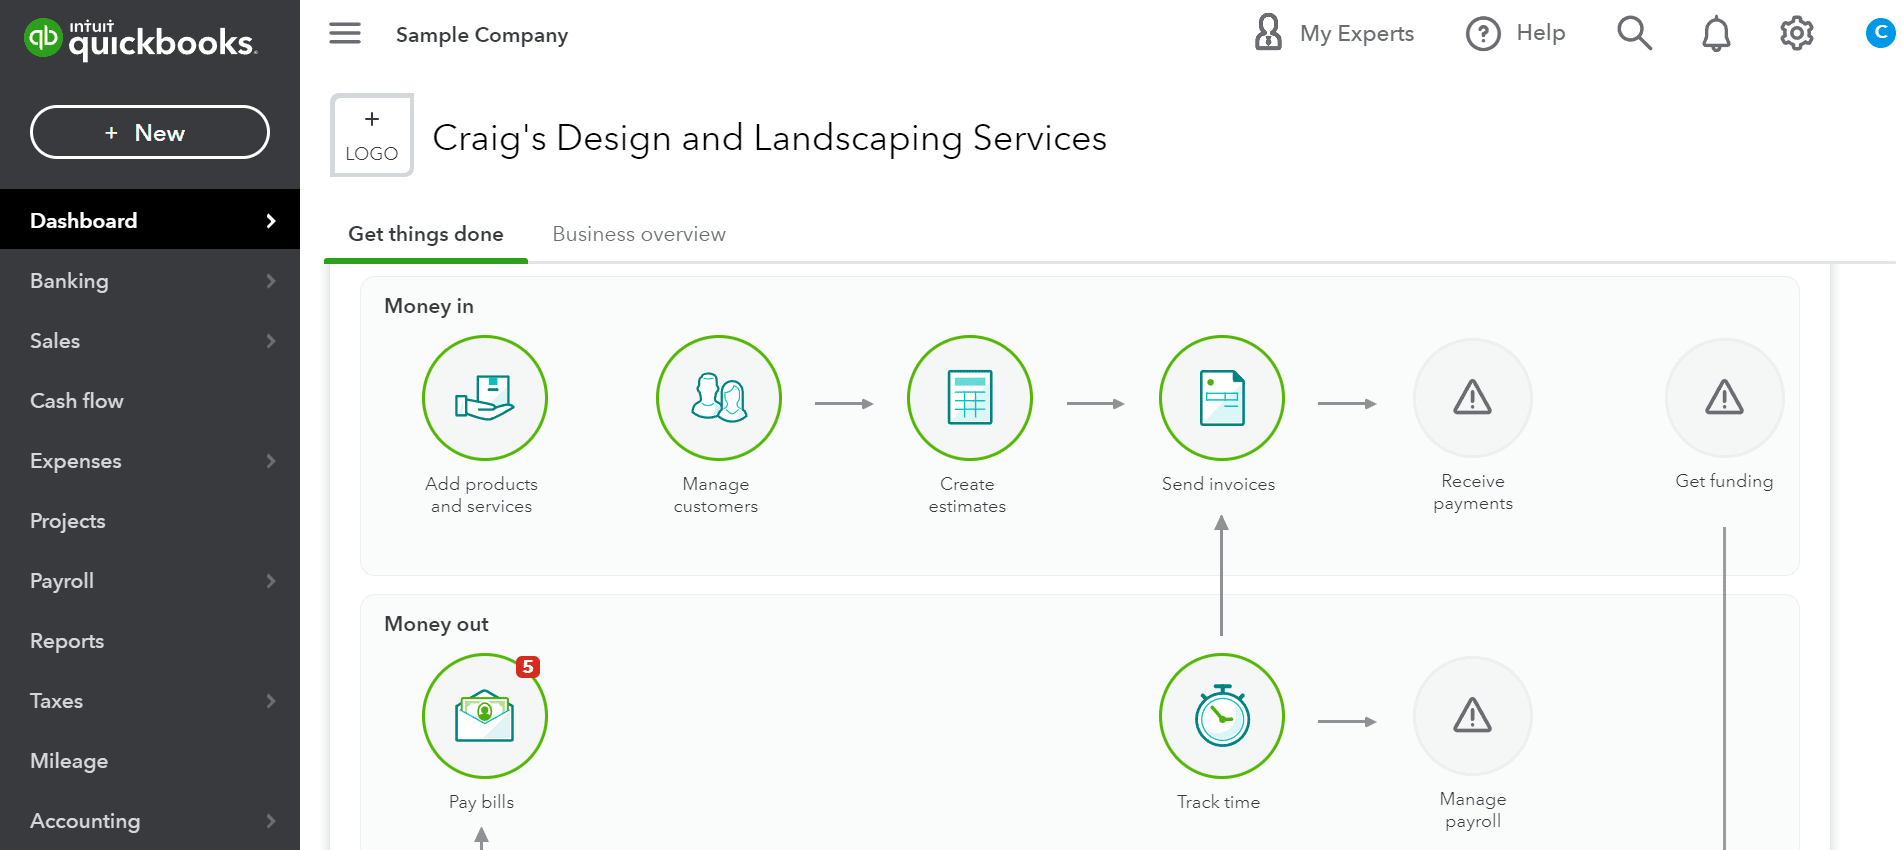Open Get funding
Viewport: 1903px width, 850px height.
(x=1724, y=397)
